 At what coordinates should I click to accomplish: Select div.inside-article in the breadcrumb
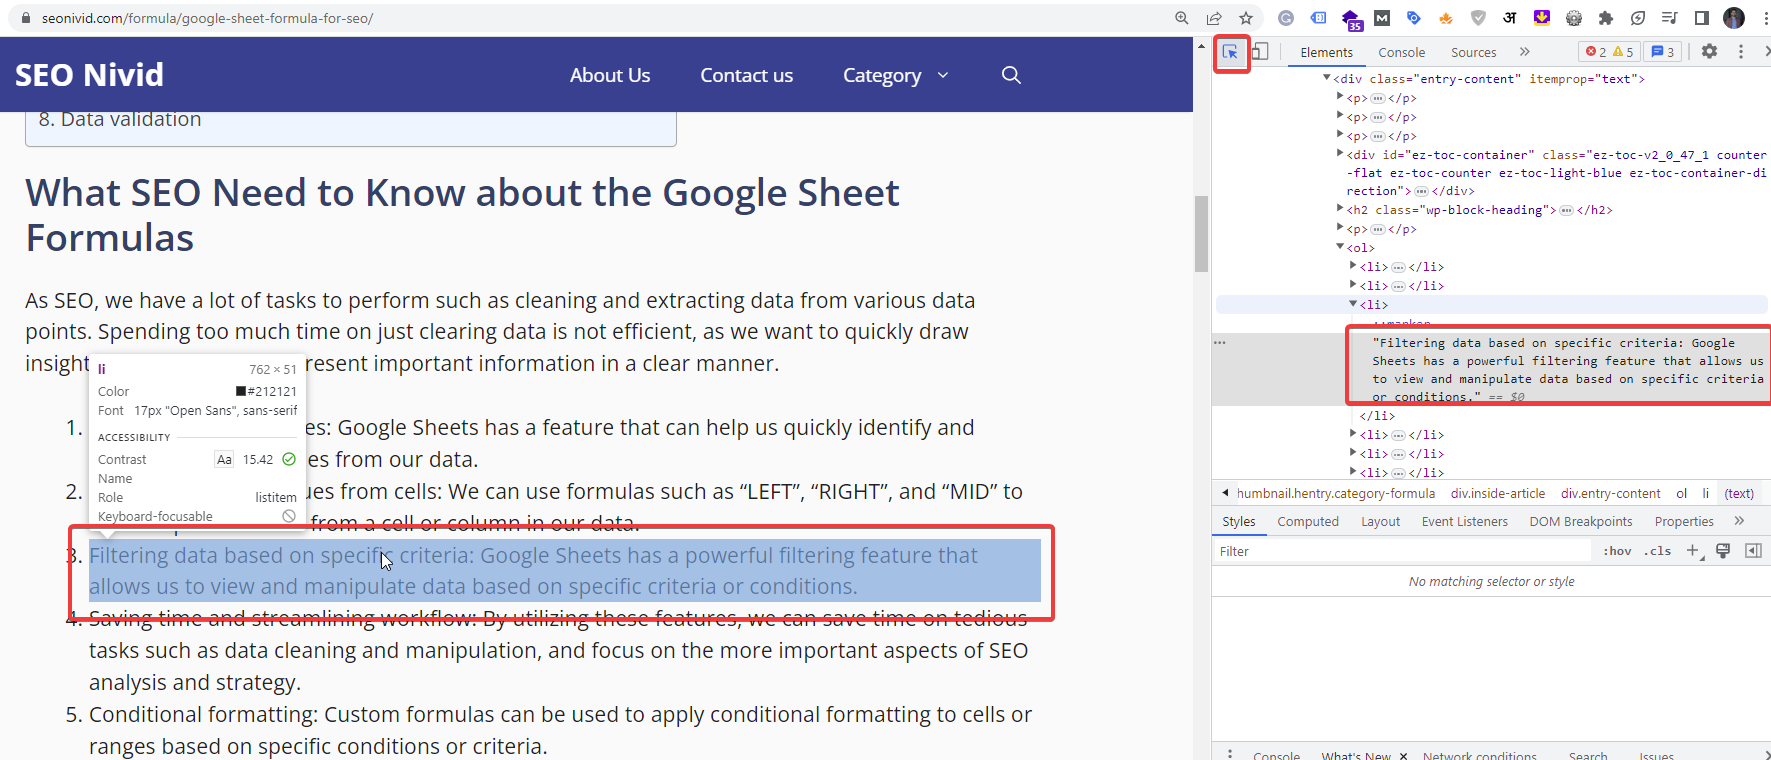coord(1497,493)
